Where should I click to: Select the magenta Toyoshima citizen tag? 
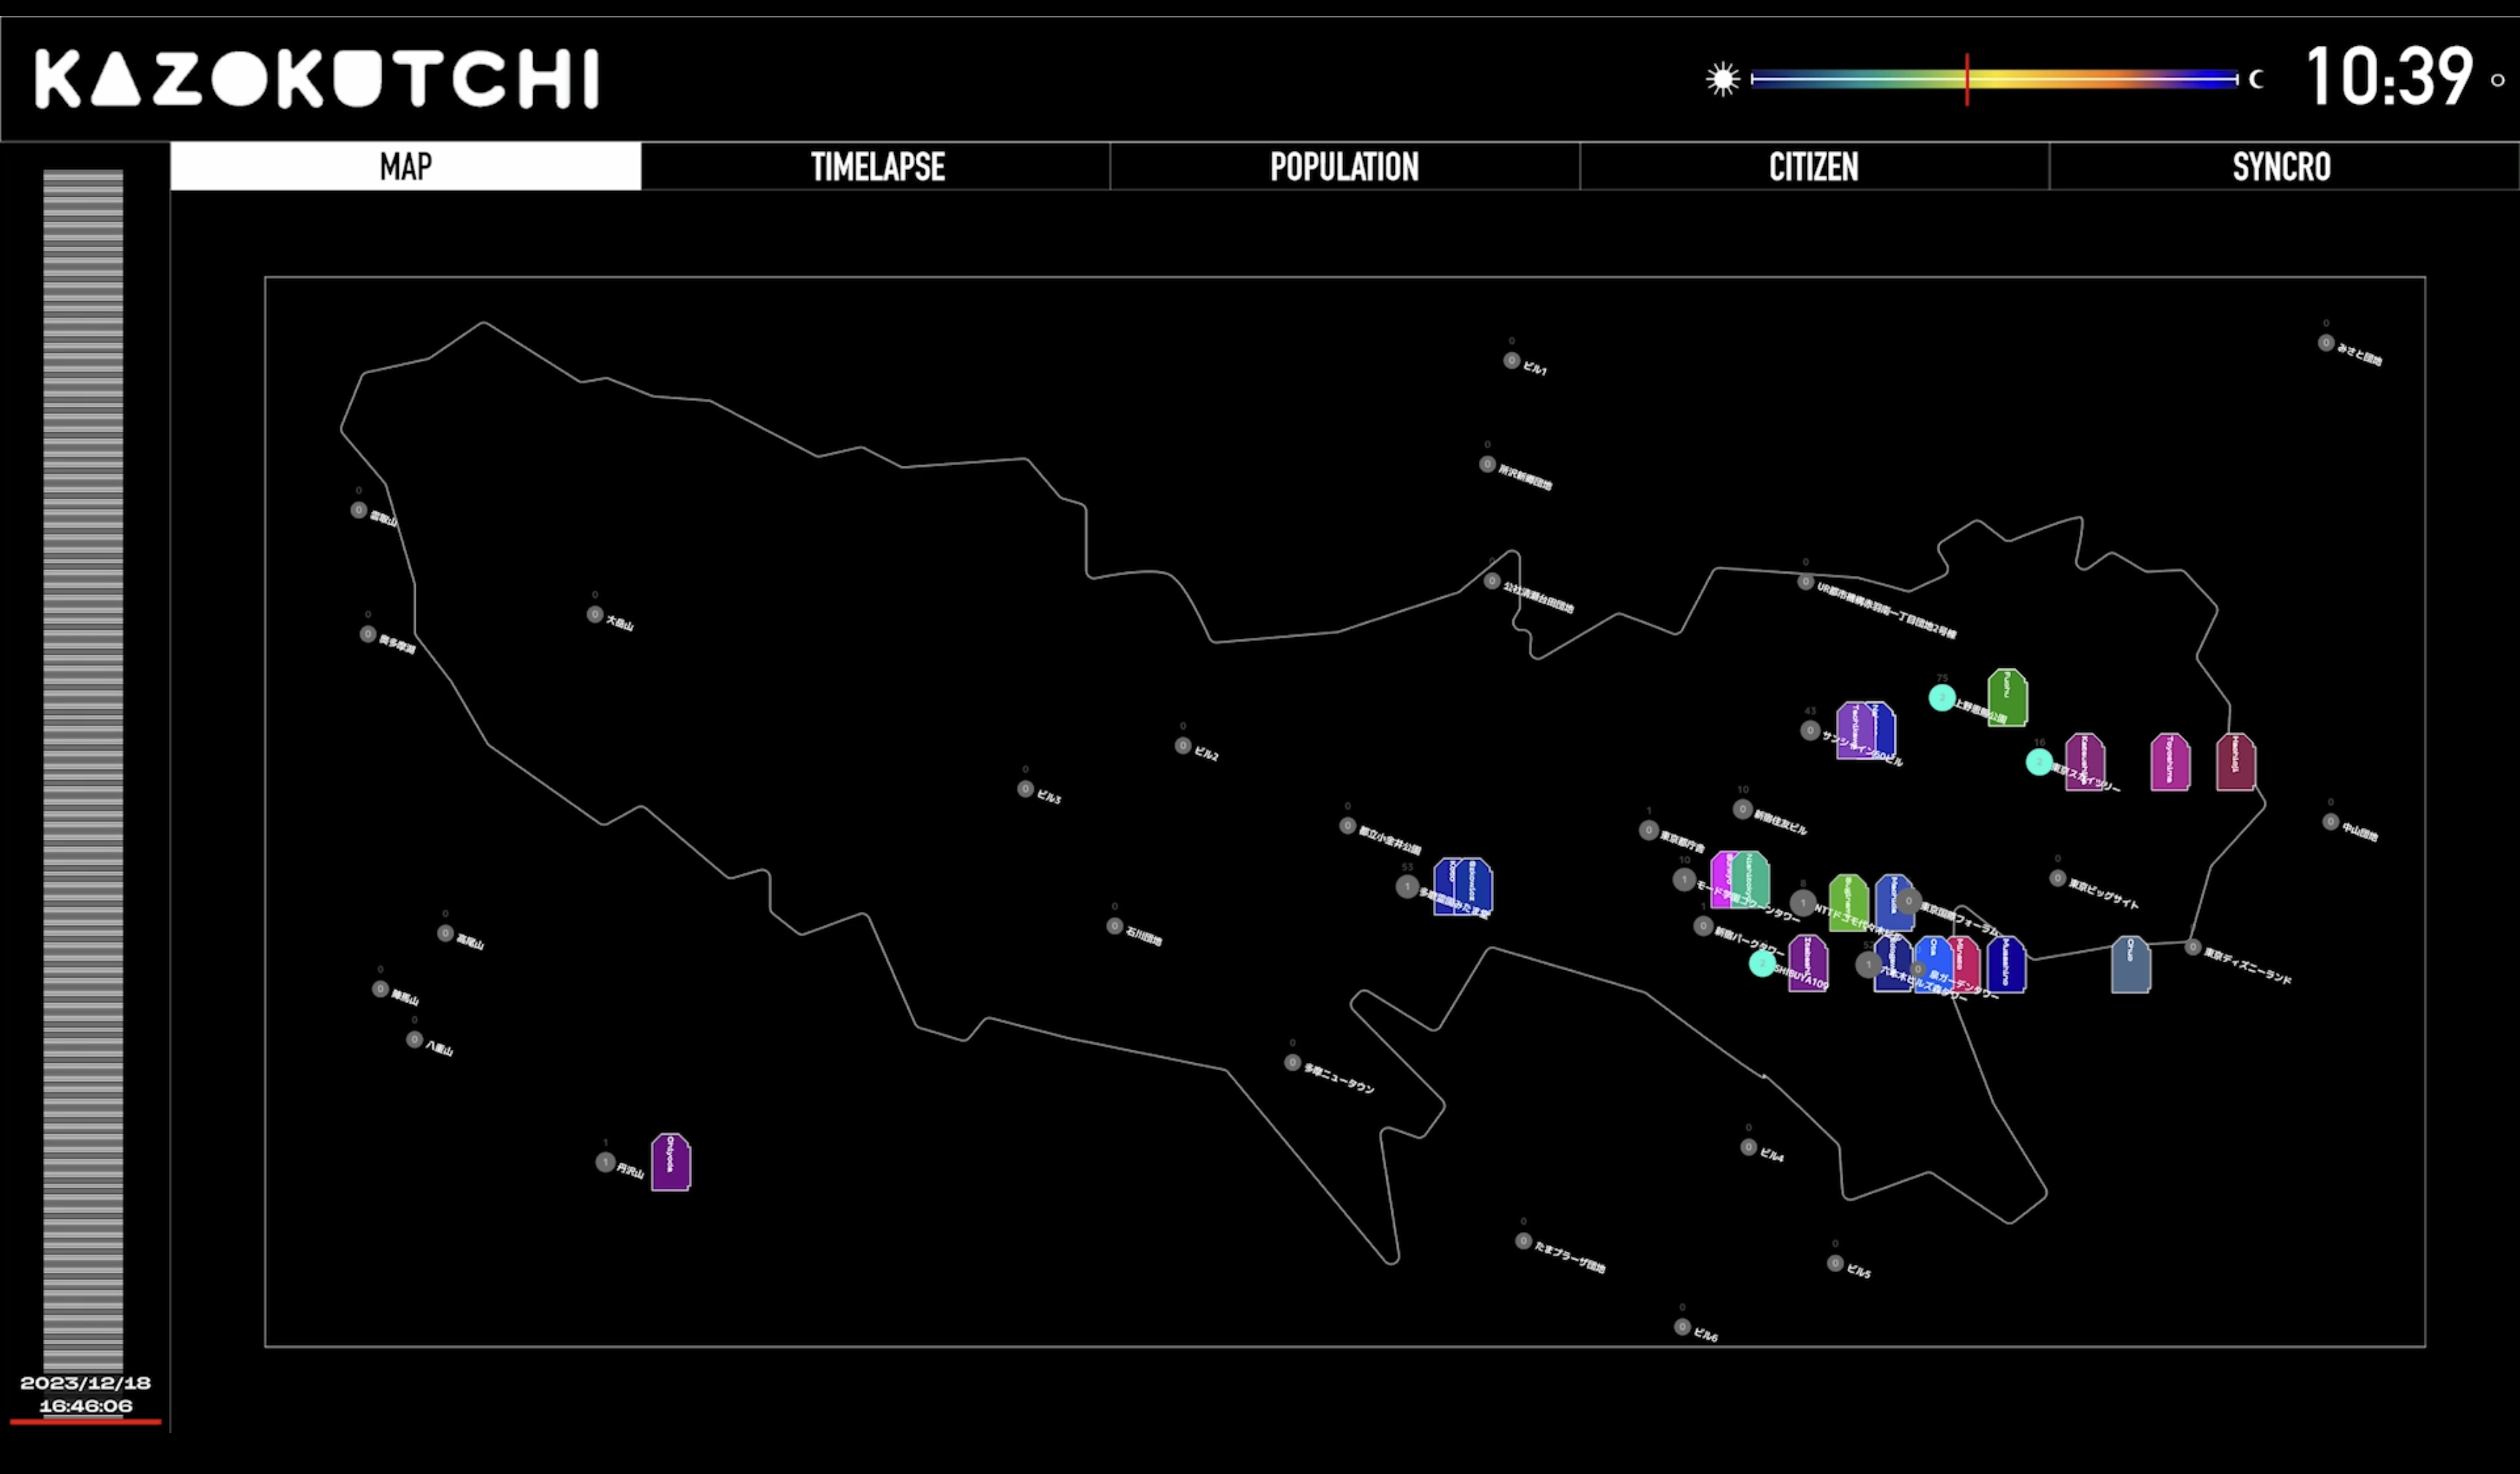2169,762
